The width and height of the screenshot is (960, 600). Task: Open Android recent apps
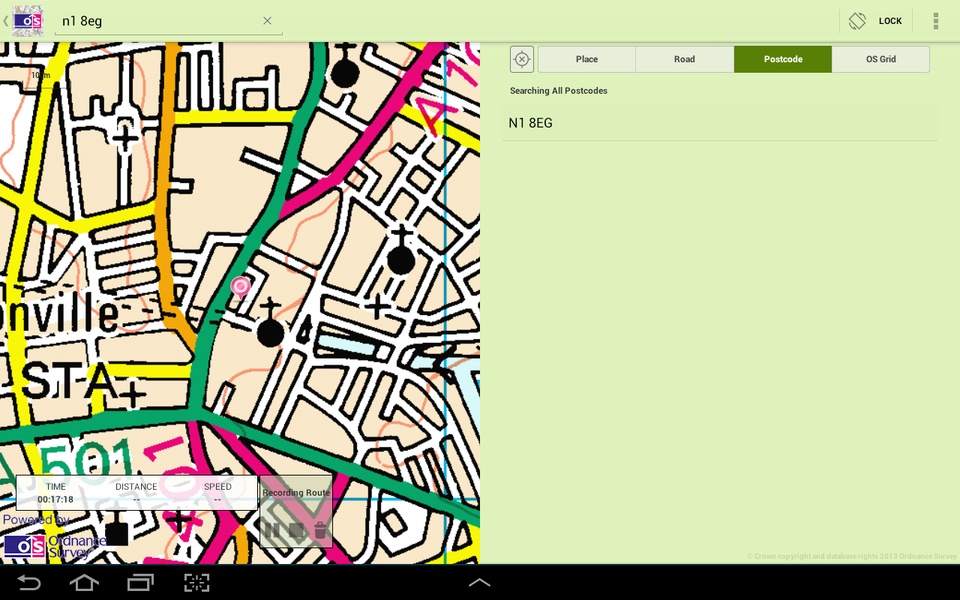tap(140, 582)
